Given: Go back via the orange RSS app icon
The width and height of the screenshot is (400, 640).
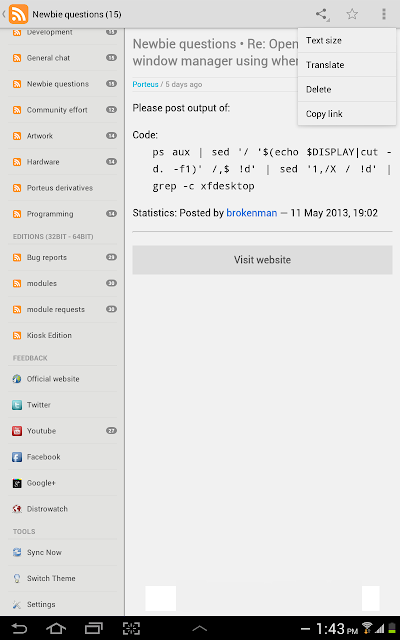Looking at the screenshot, I should [18, 14].
